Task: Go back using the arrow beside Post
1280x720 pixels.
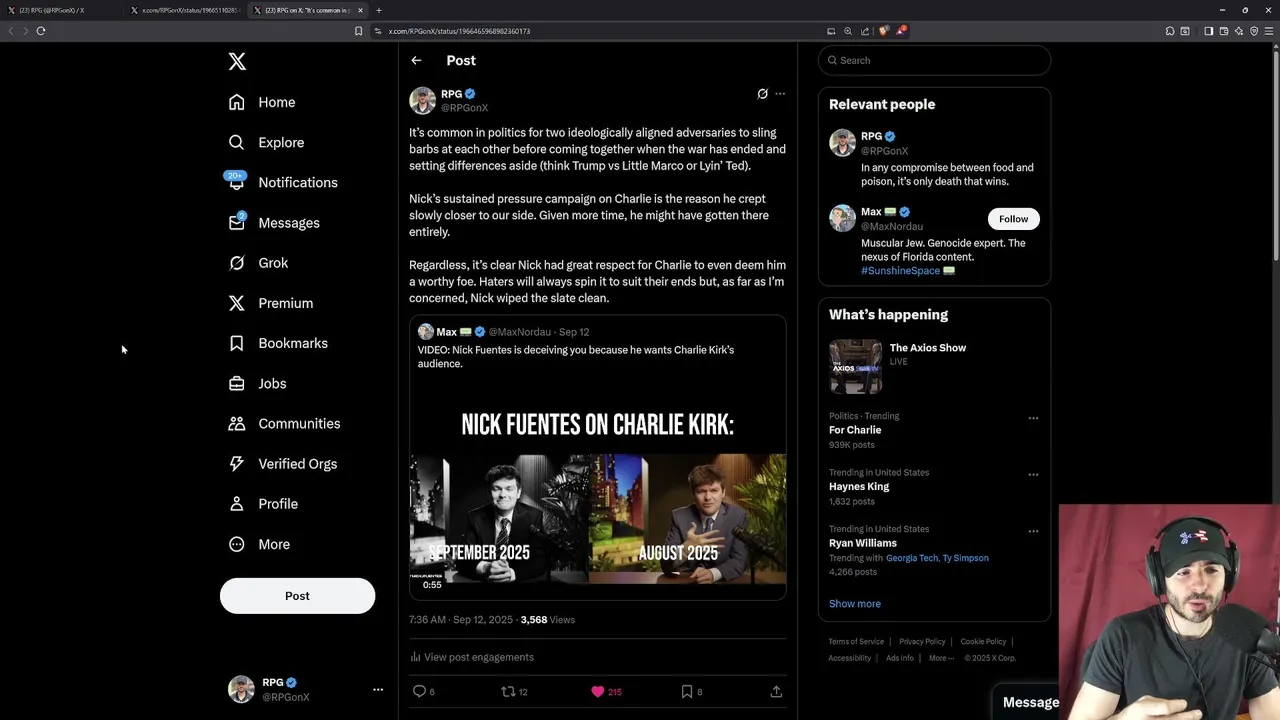Action: (416, 61)
